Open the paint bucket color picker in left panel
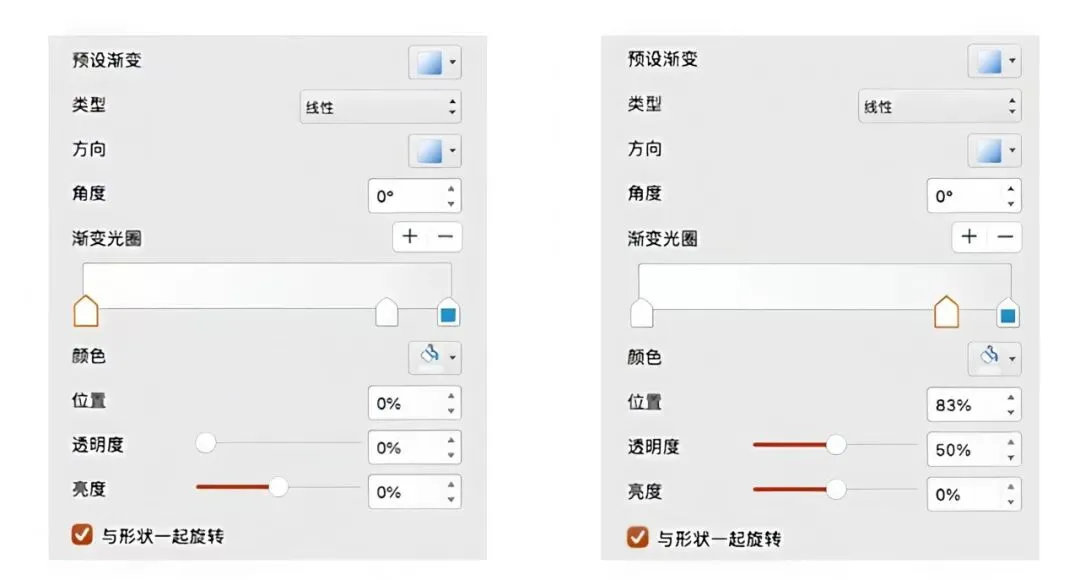 [x=434, y=356]
